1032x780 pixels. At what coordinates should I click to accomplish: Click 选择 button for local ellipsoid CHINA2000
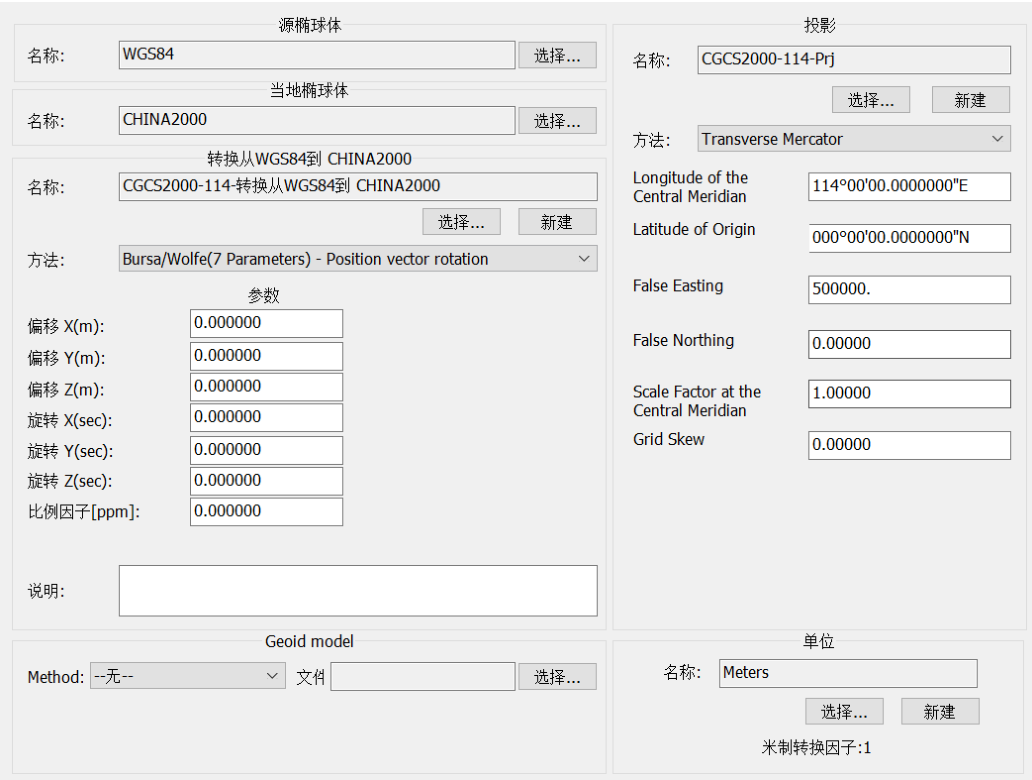557,121
